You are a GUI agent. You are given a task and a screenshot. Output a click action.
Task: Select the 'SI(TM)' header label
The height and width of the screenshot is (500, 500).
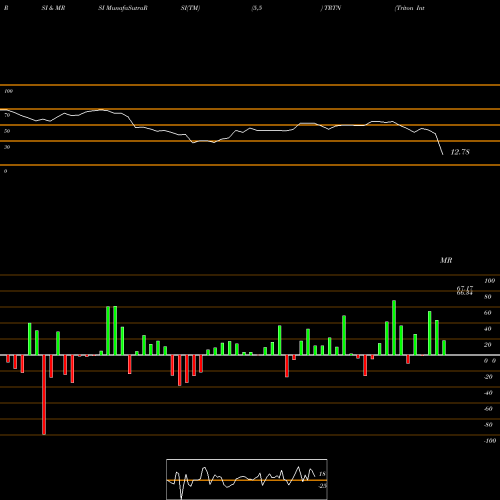click(190, 8)
